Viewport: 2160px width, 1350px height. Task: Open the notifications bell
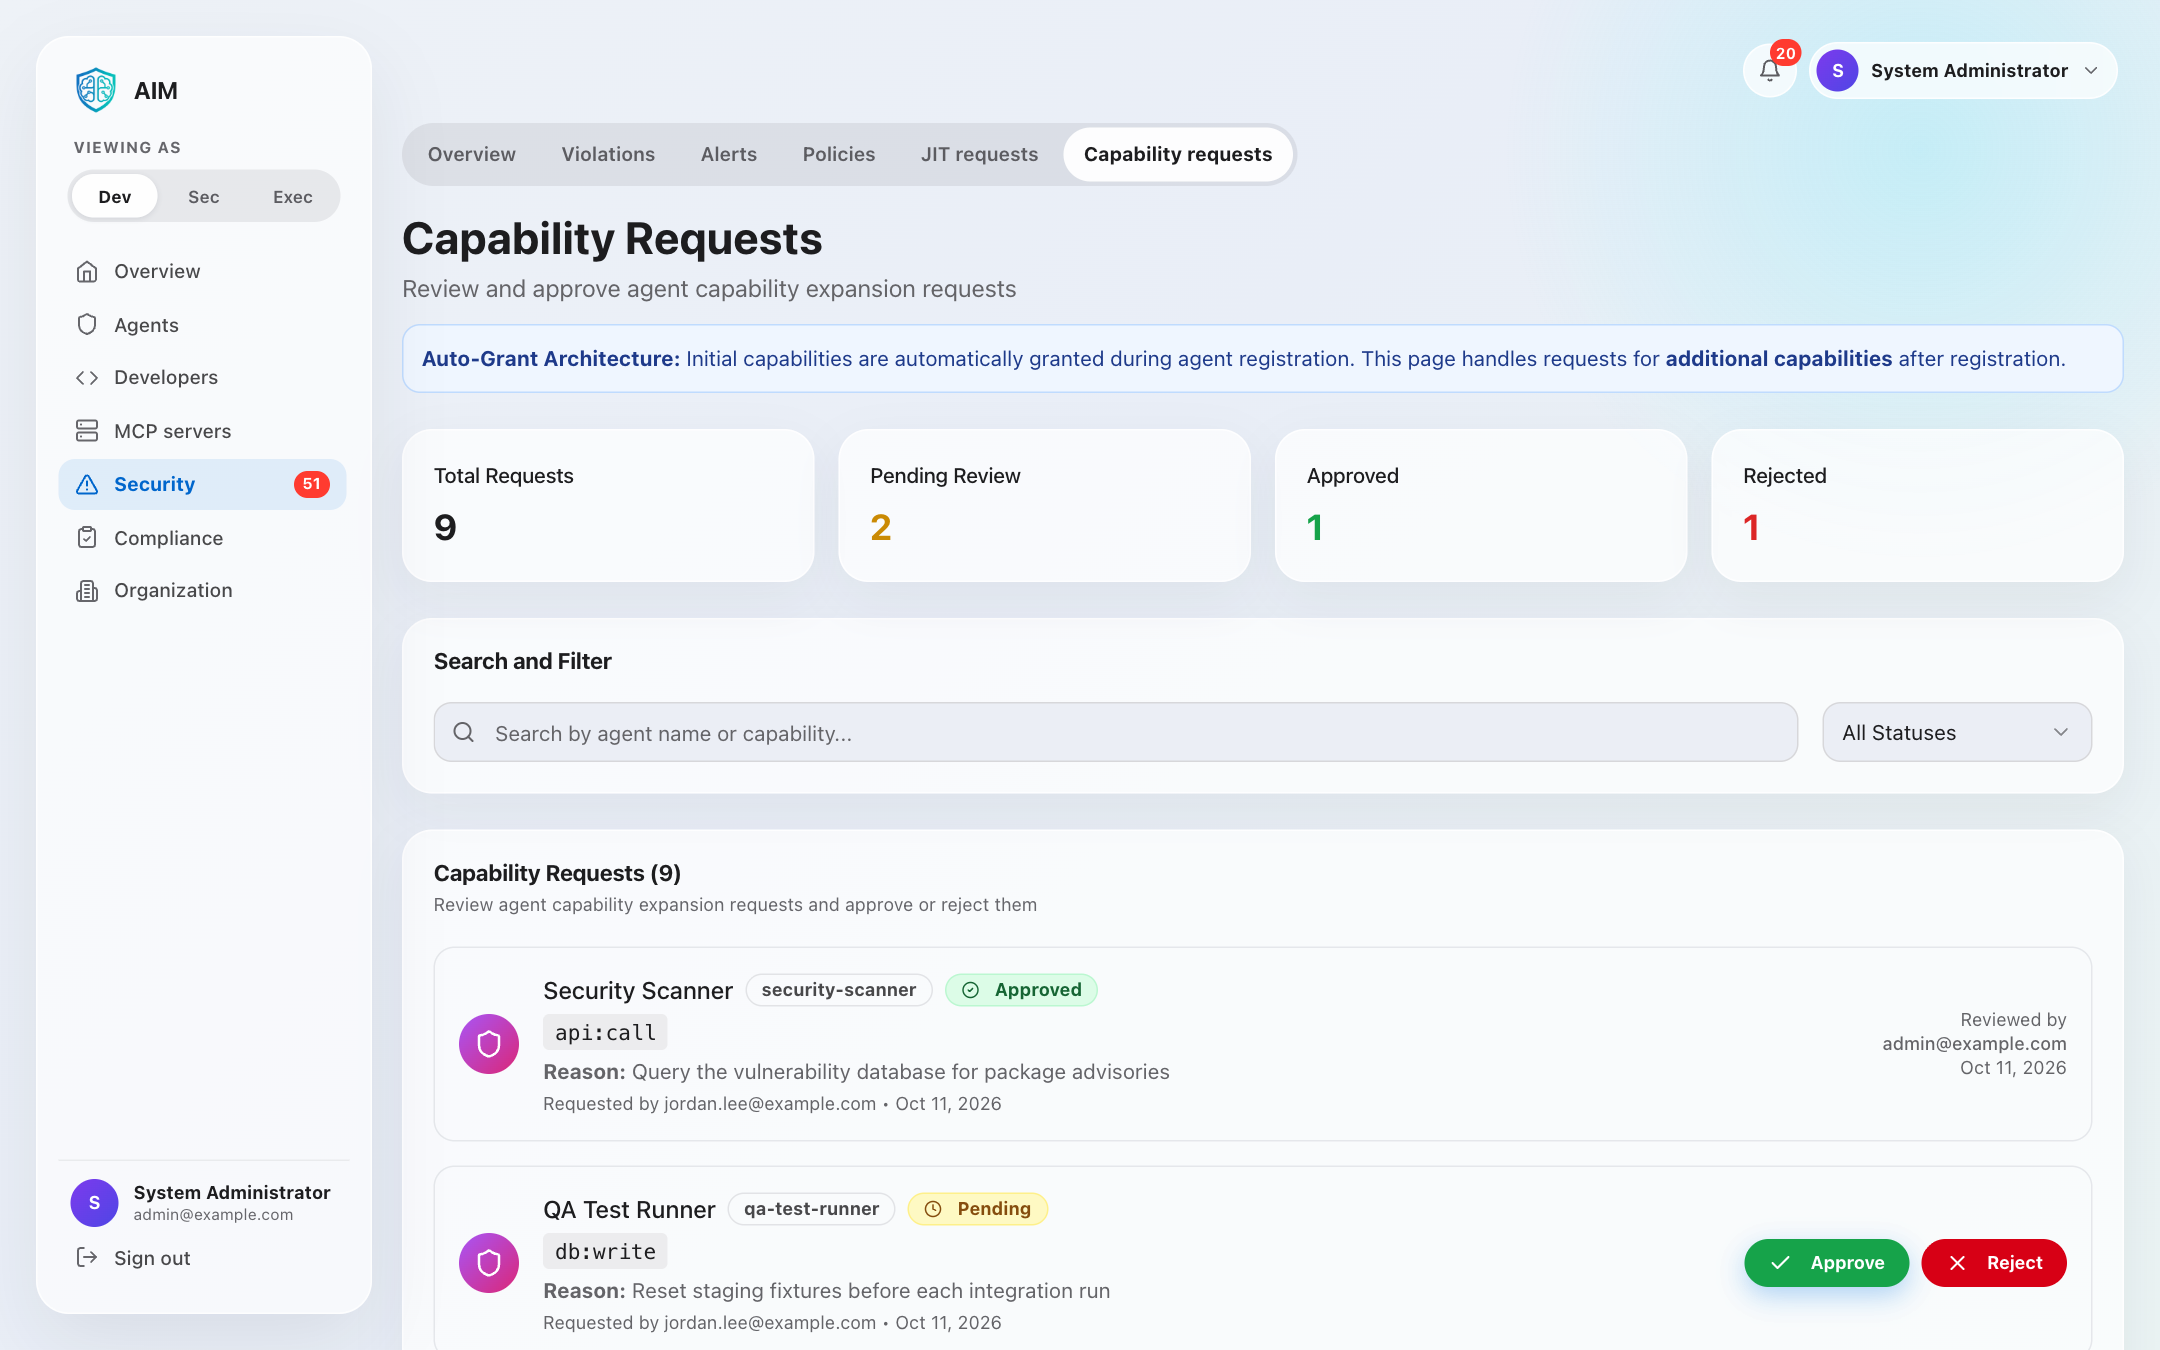click(1770, 71)
